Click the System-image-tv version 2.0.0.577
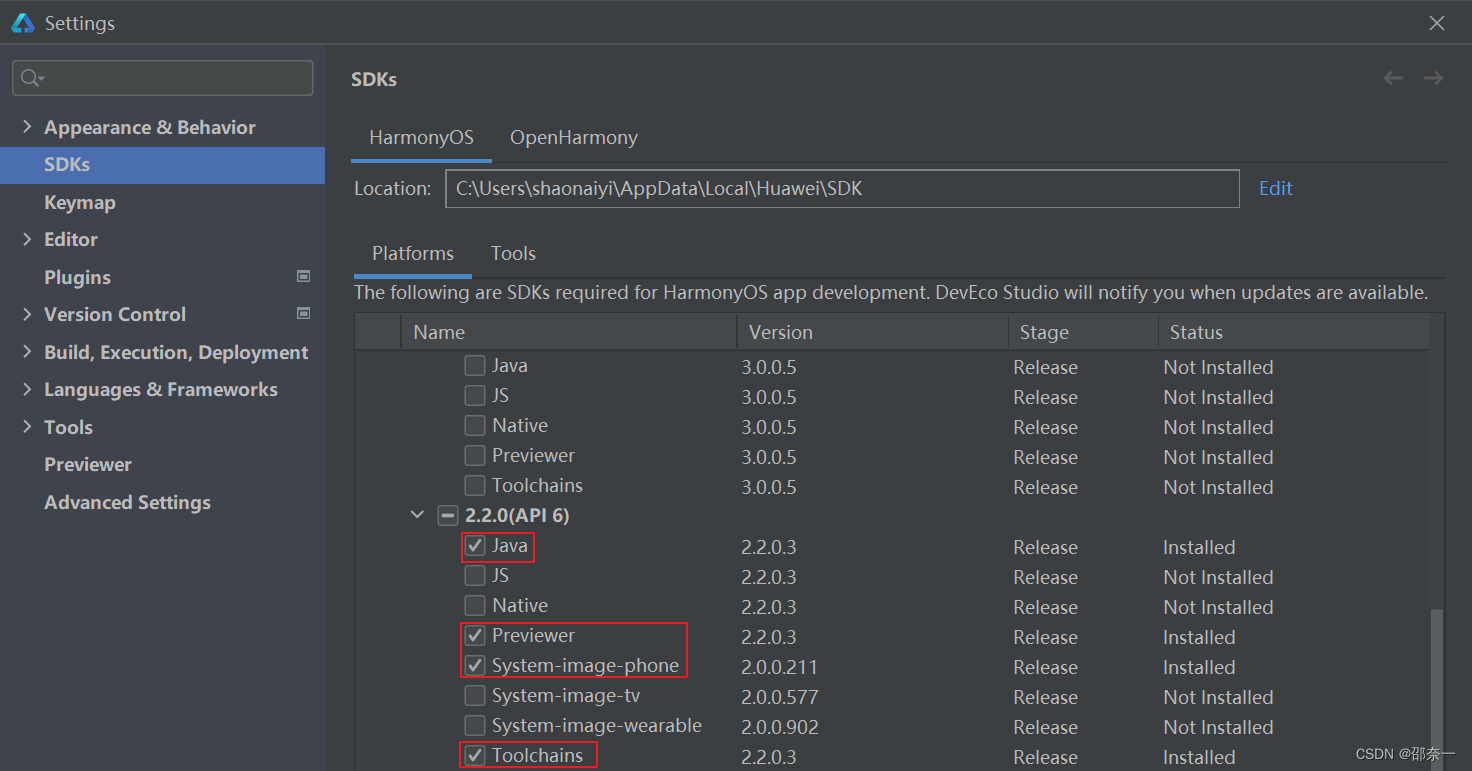Viewport: 1472px width, 771px height. click(780, 697)
